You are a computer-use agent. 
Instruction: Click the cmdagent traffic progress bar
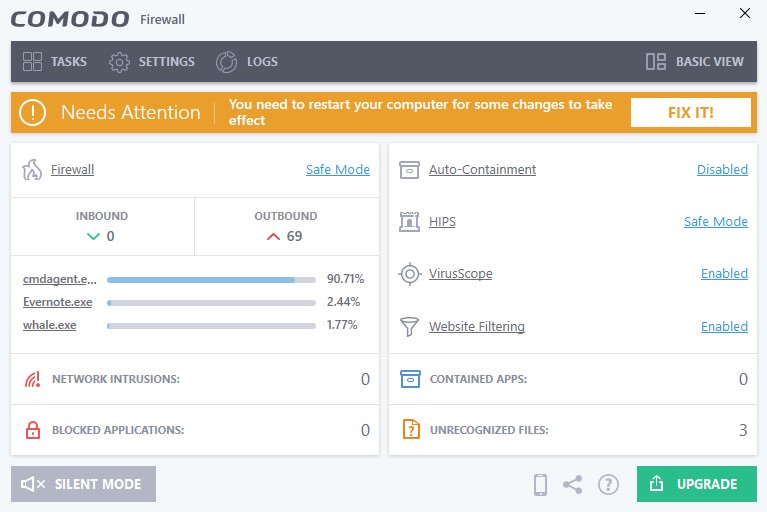pos(211,280)
